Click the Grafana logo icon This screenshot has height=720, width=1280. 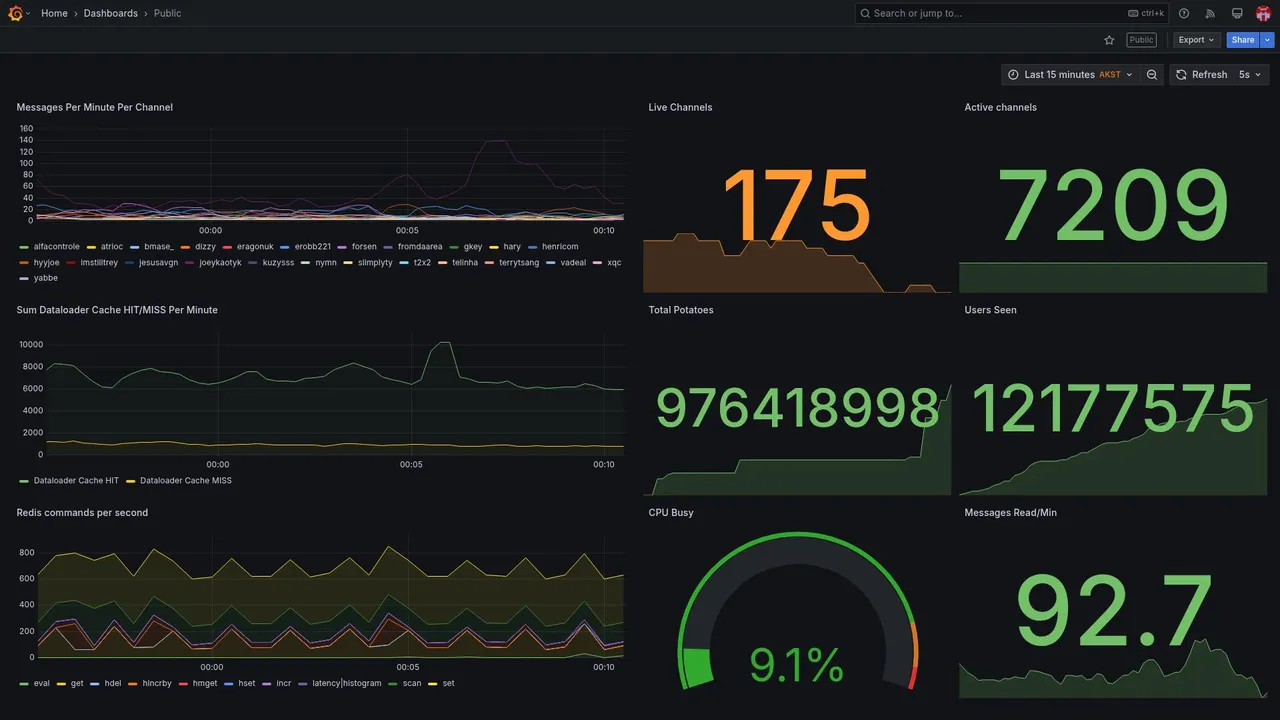[15, 13]
